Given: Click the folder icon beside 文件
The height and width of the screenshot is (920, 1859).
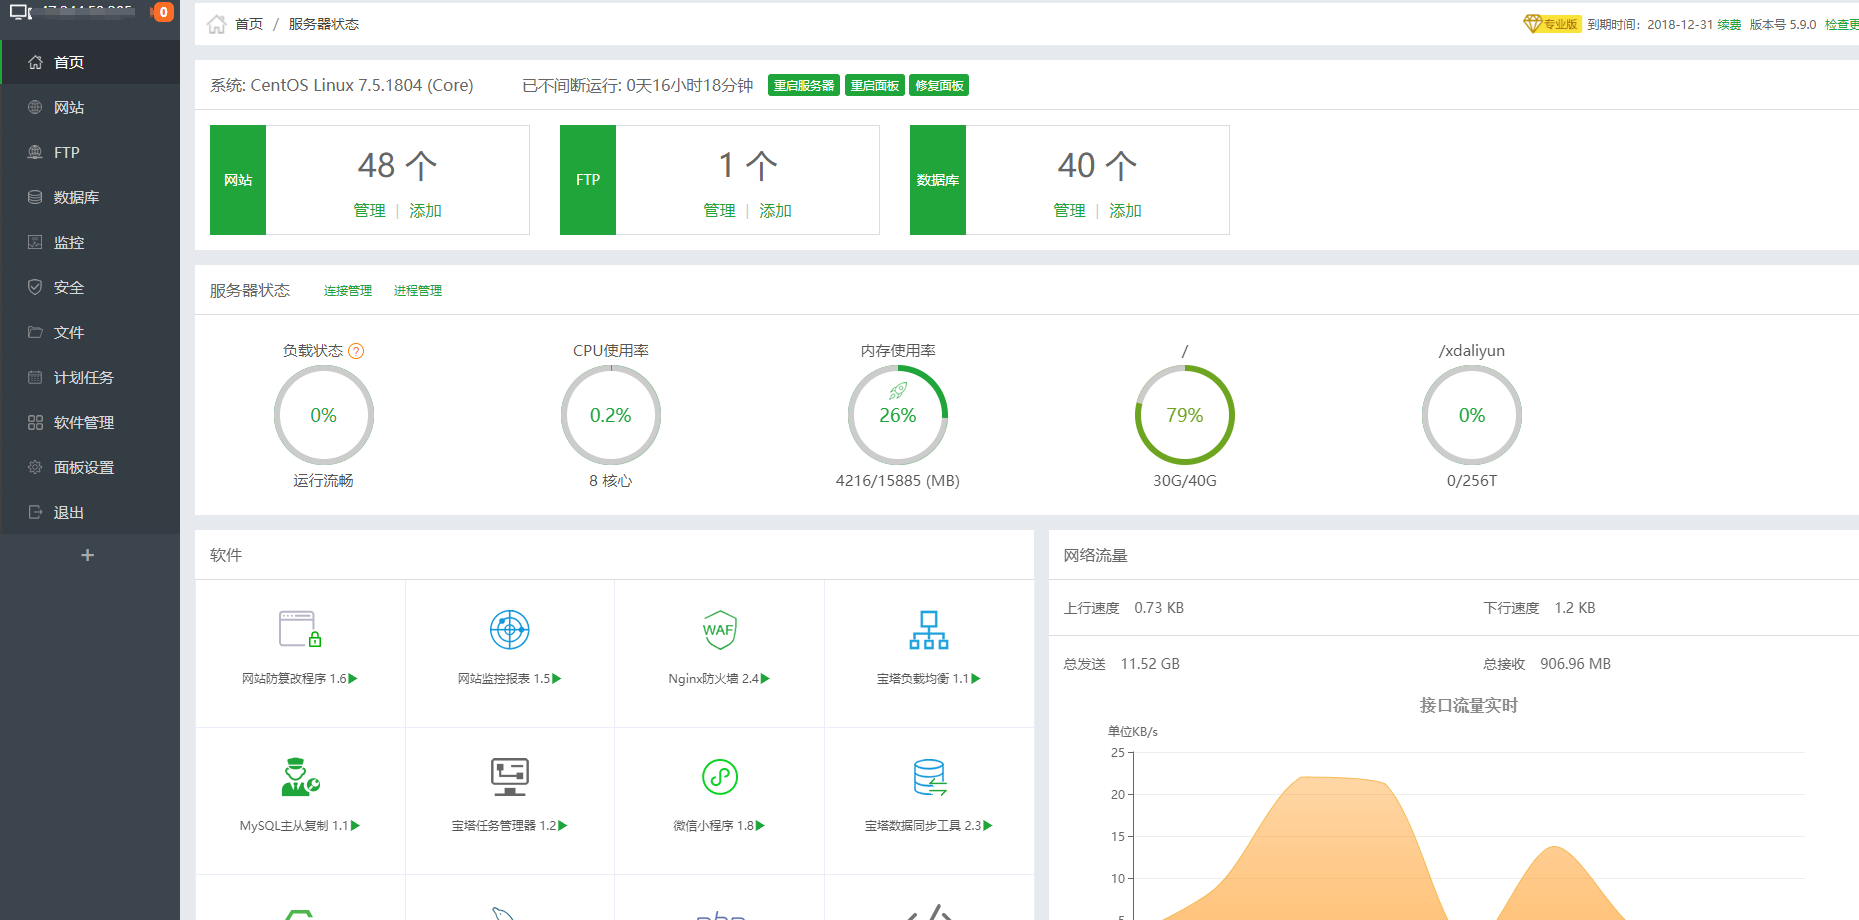Looking at the screenshot, I should 35,332.
